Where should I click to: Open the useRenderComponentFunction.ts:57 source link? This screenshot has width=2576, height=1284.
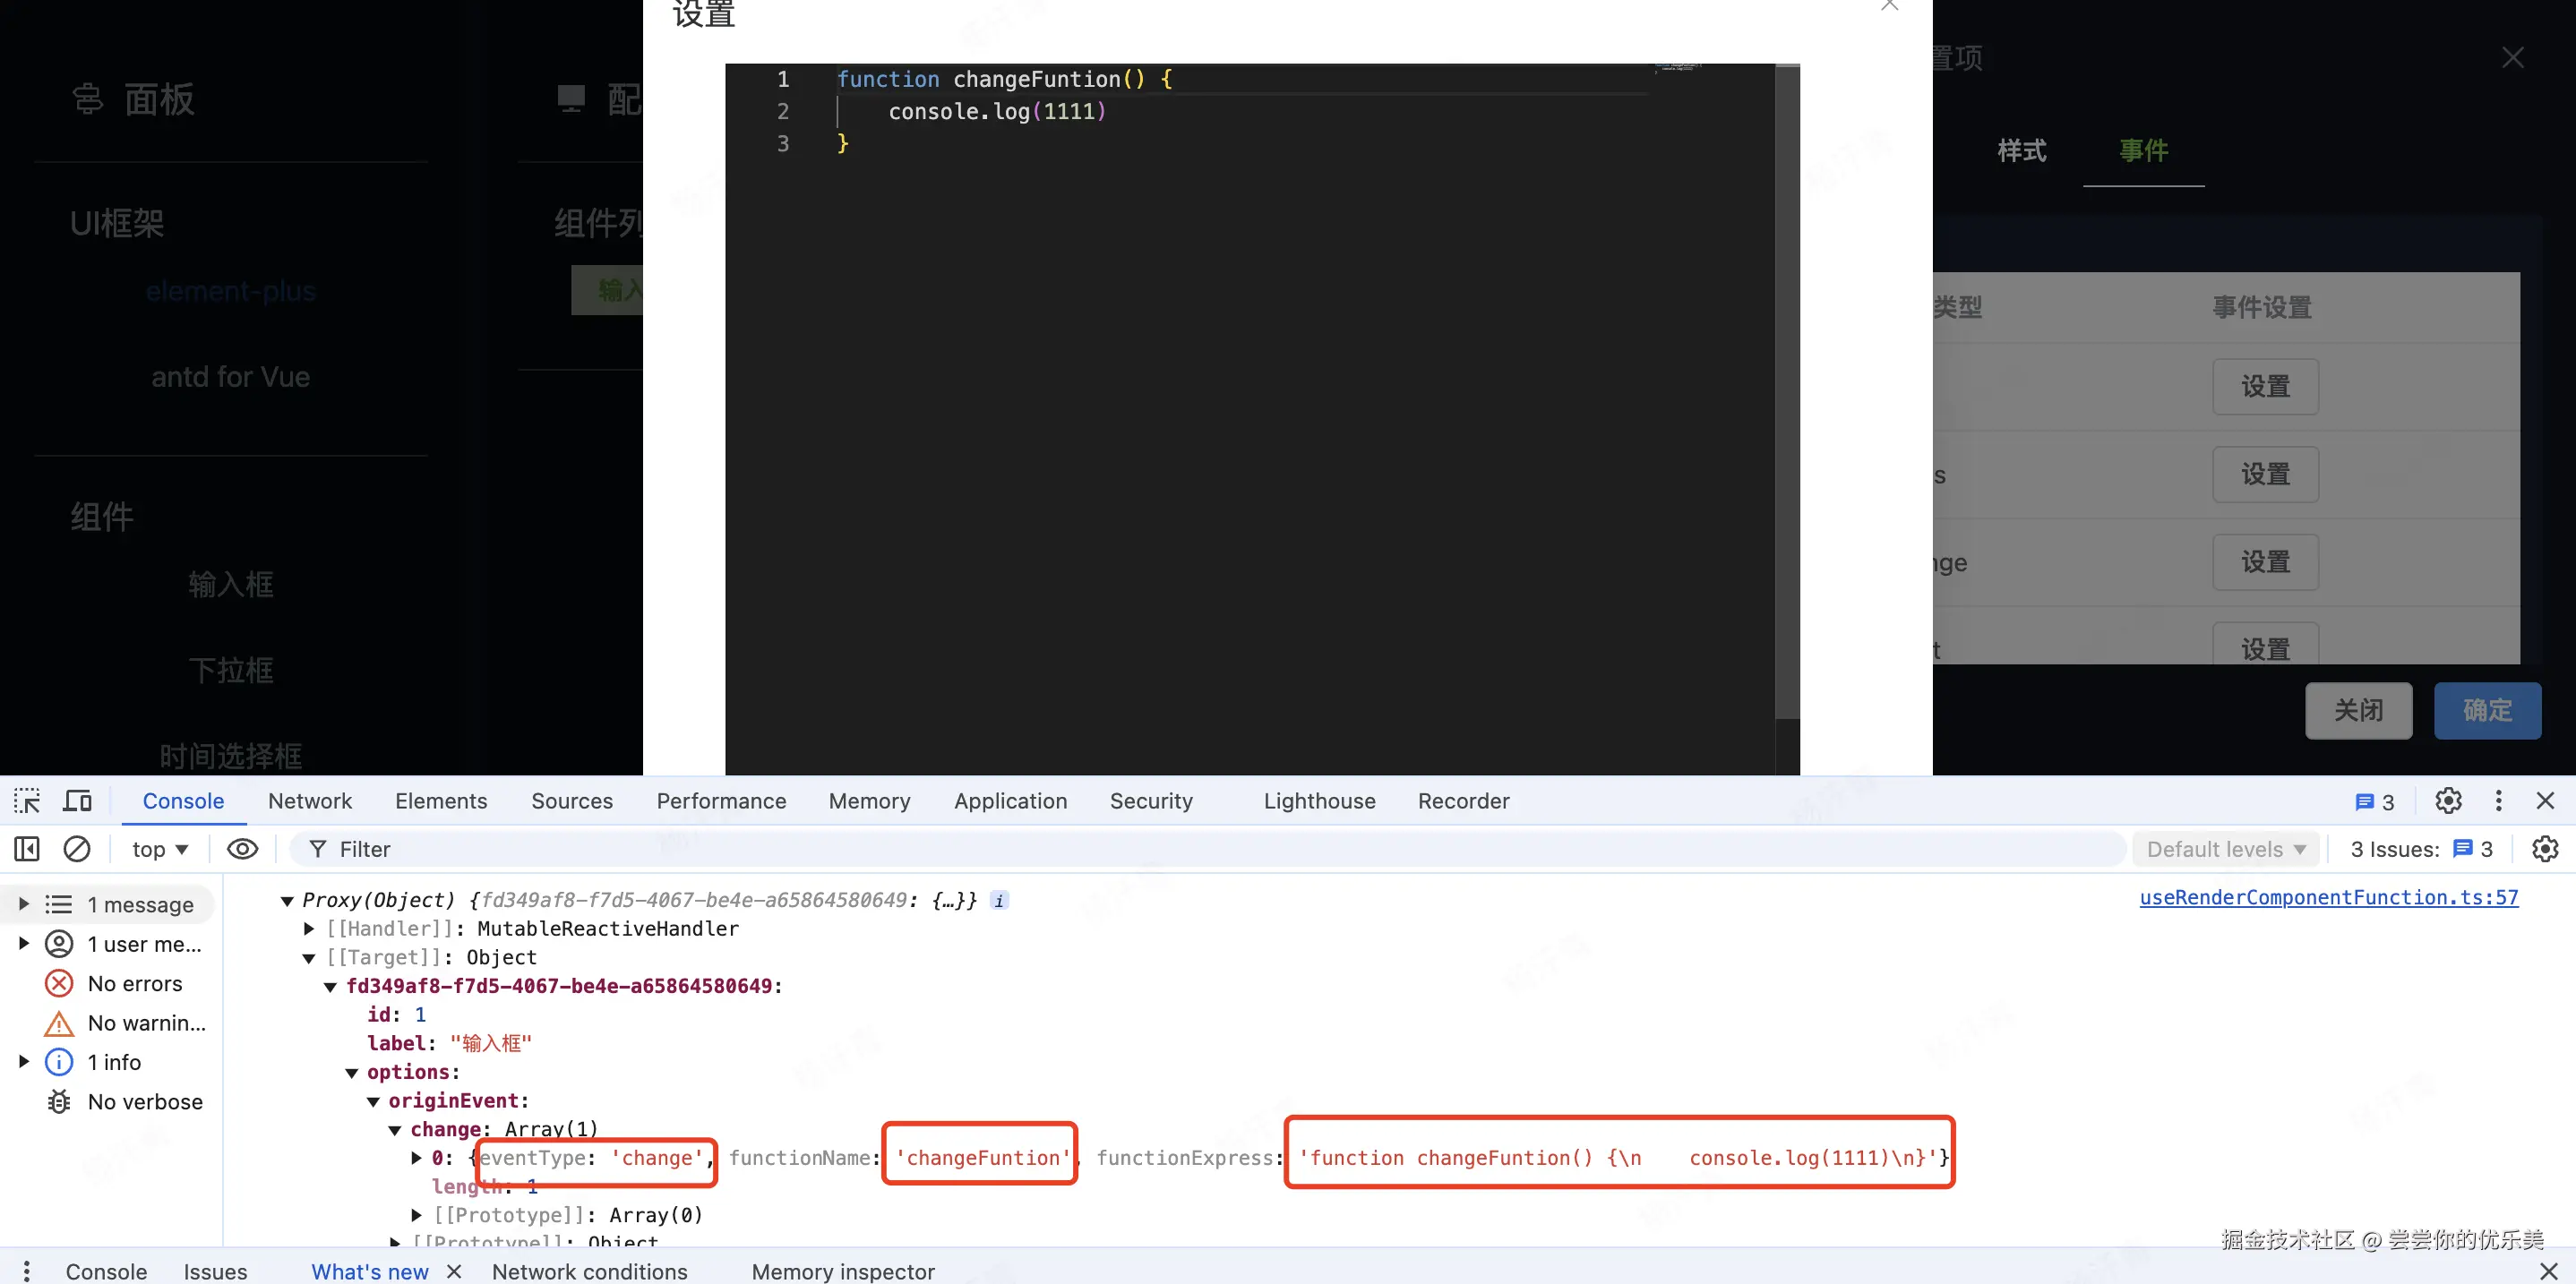[2328, 897]
